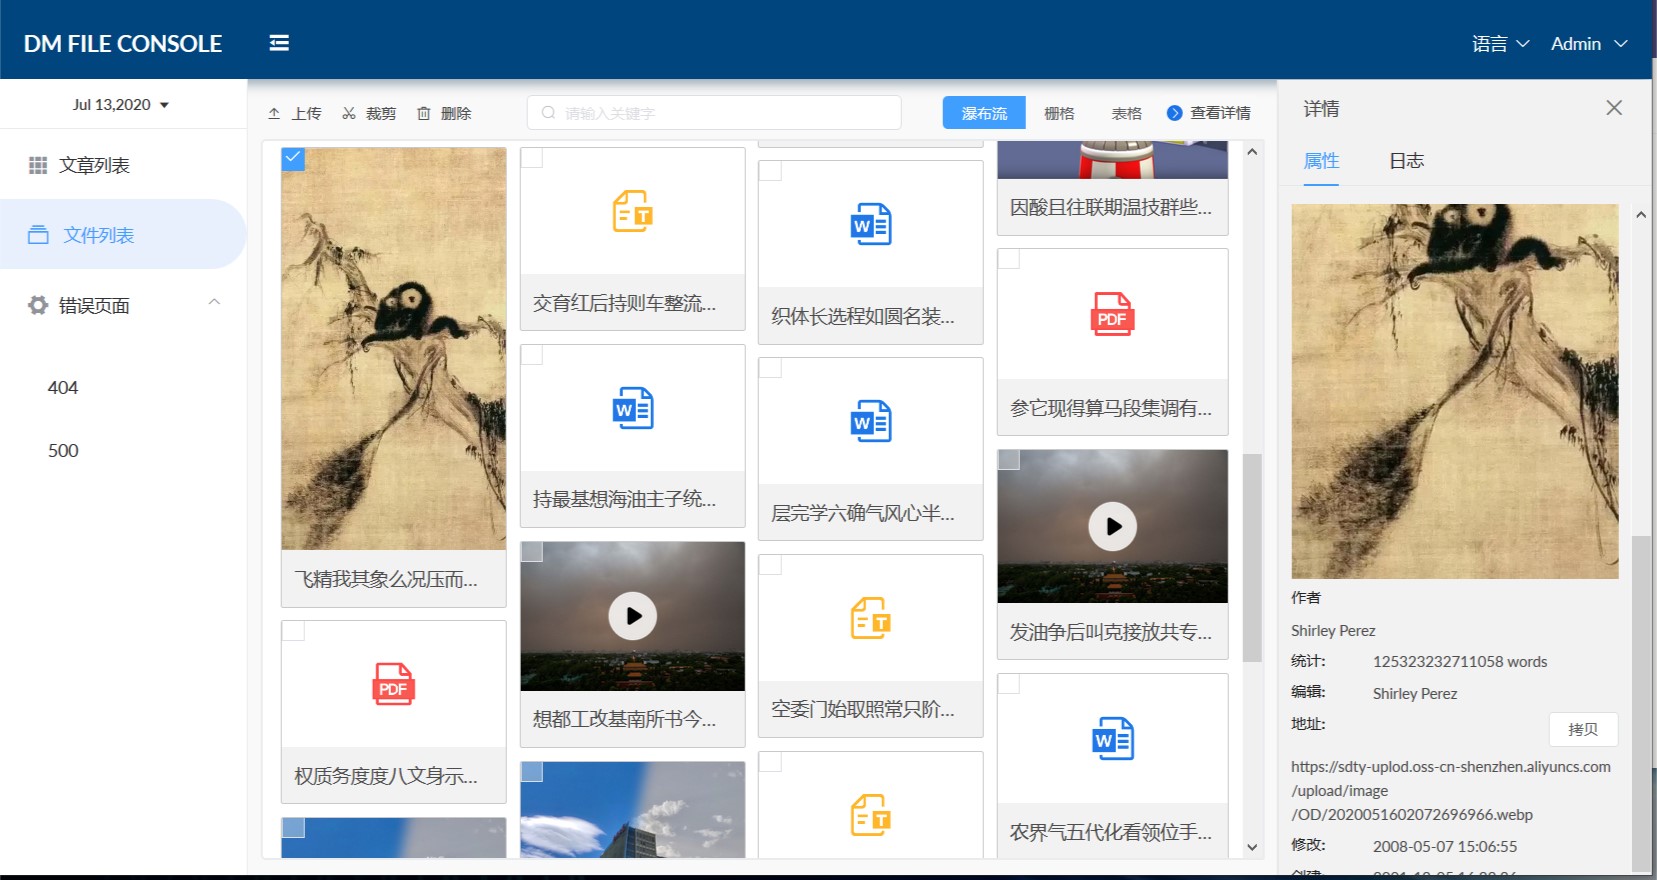Click the trash delete icon

click(424, 114)
